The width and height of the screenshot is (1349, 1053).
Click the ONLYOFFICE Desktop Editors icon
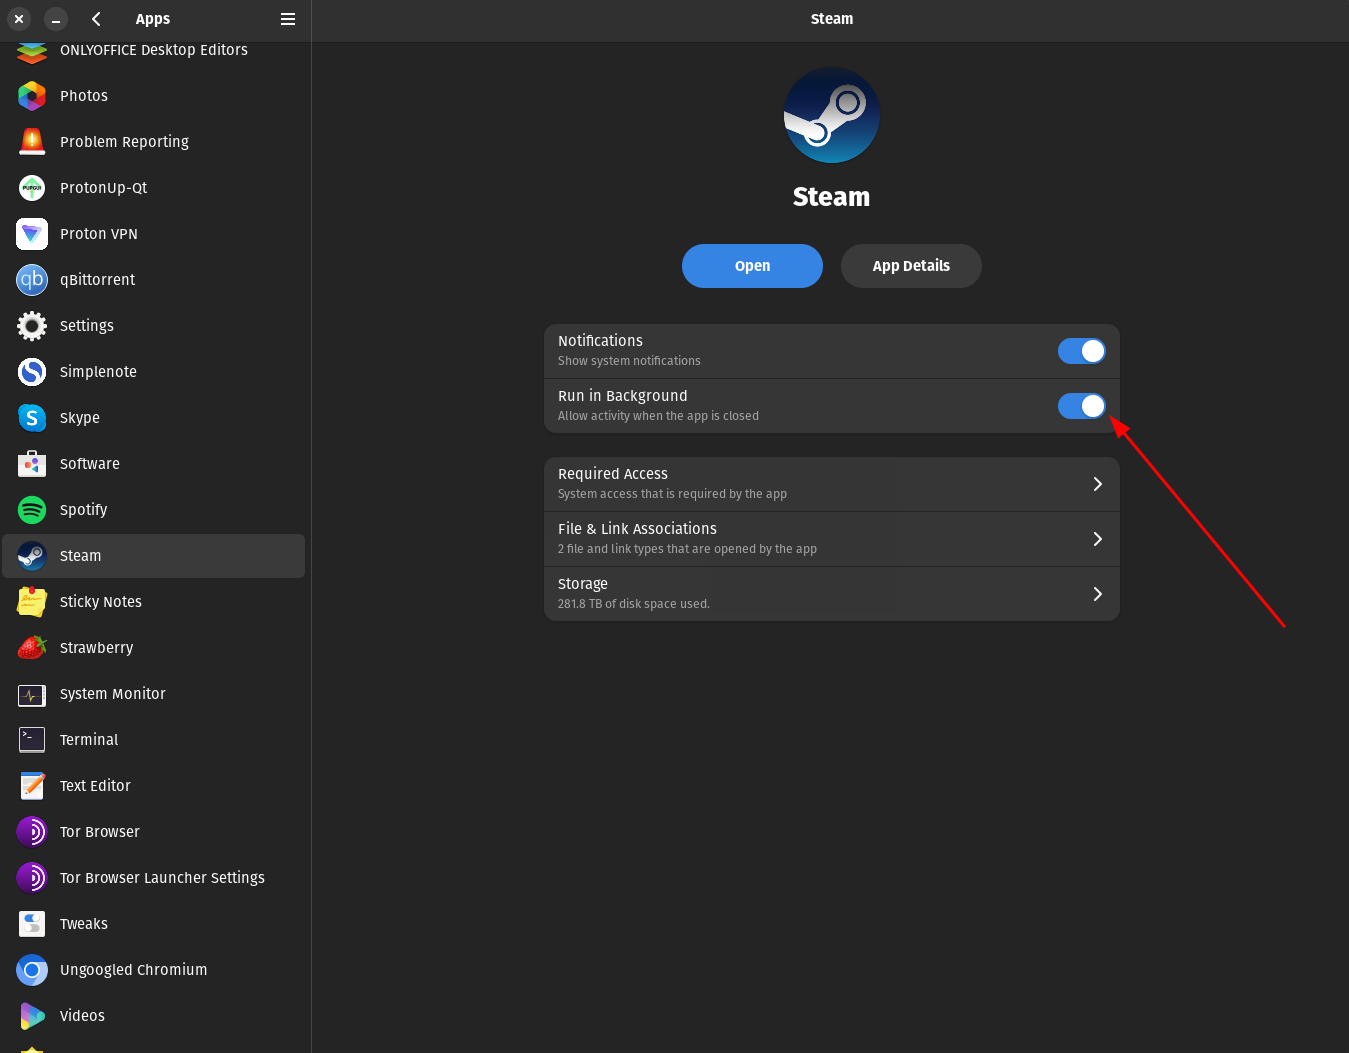32,52
